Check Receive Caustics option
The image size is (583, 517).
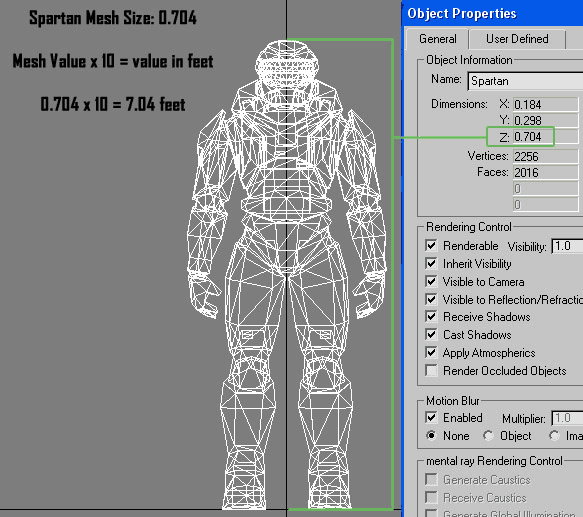point(431,497)
